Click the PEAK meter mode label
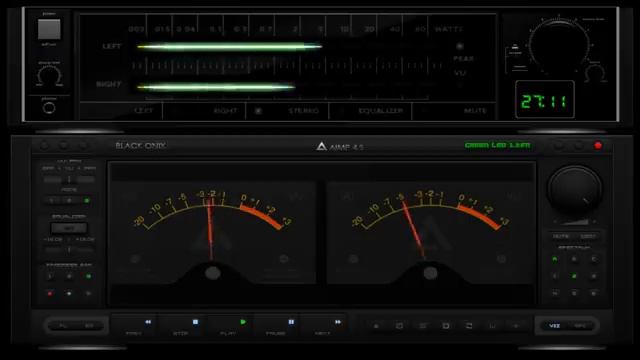The height and width of the screenshot is (360, 640). click(x=463, y=59)
